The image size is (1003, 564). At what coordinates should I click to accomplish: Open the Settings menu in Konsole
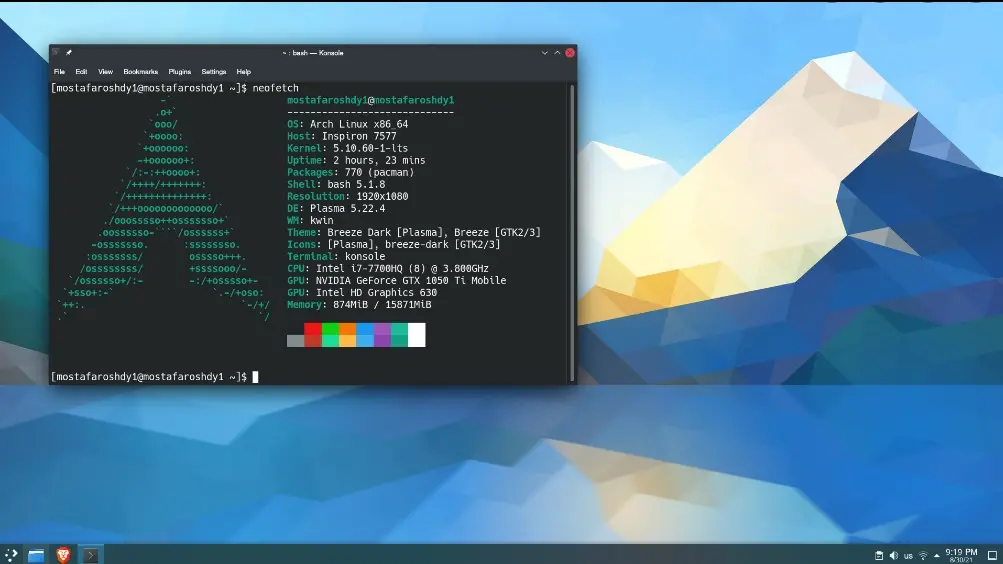tap(213, 72)
